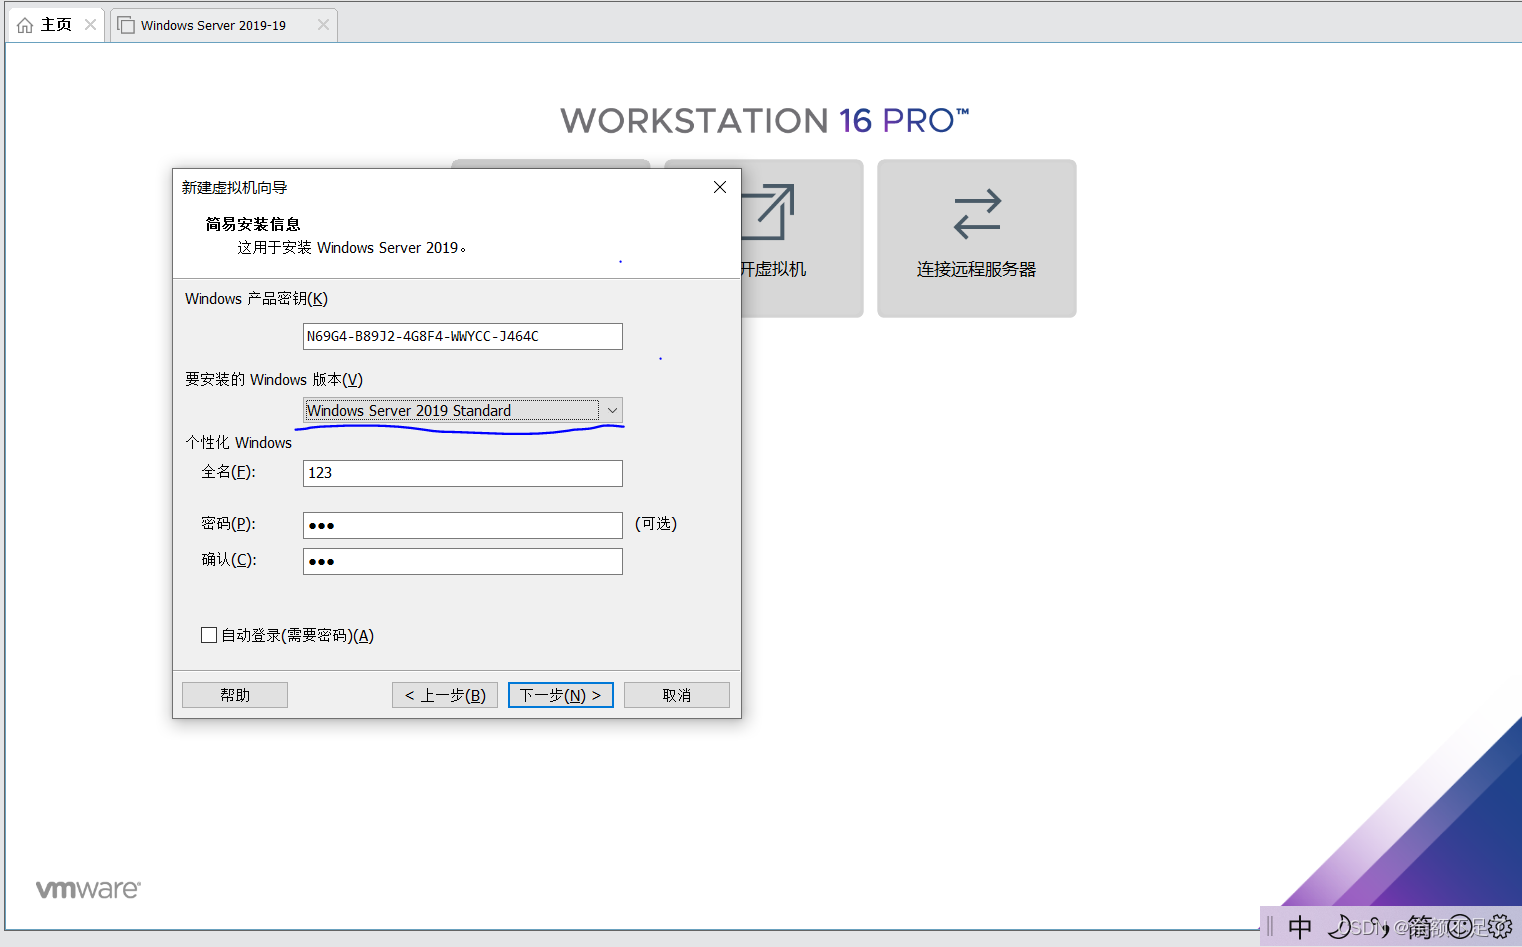Screen dimensions: 1522x947
Task: Click the IME 简 simplified icon
Action: [x=1420, y=927]
